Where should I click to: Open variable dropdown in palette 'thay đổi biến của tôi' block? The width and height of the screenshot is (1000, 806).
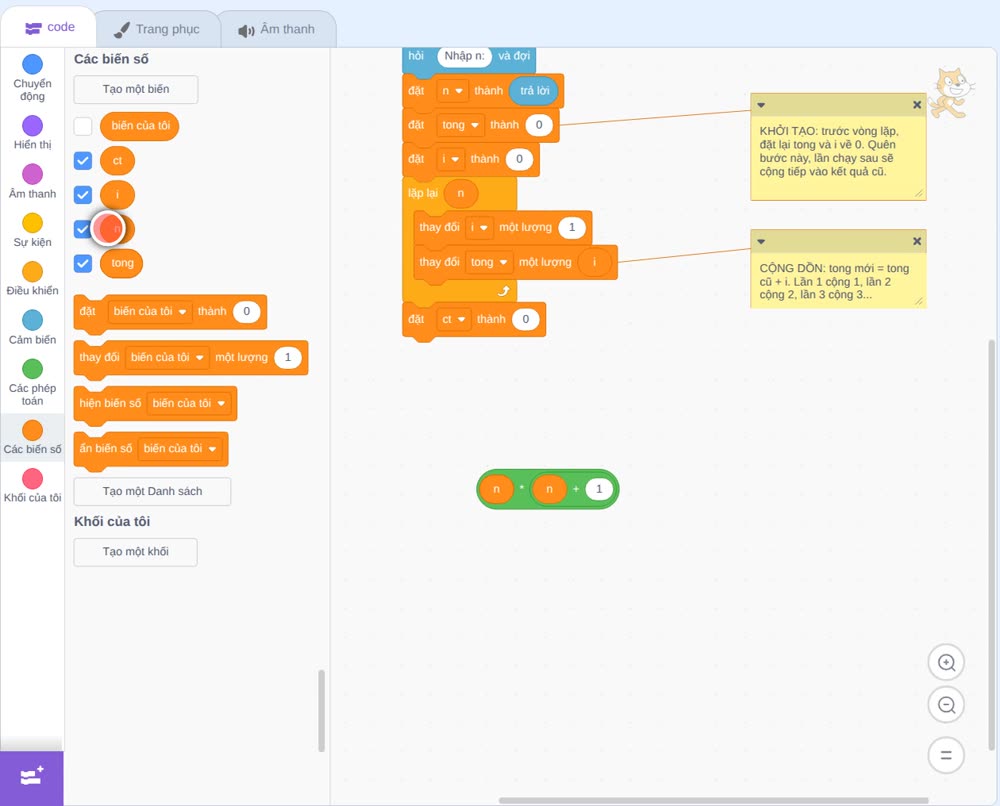(167, 357)
